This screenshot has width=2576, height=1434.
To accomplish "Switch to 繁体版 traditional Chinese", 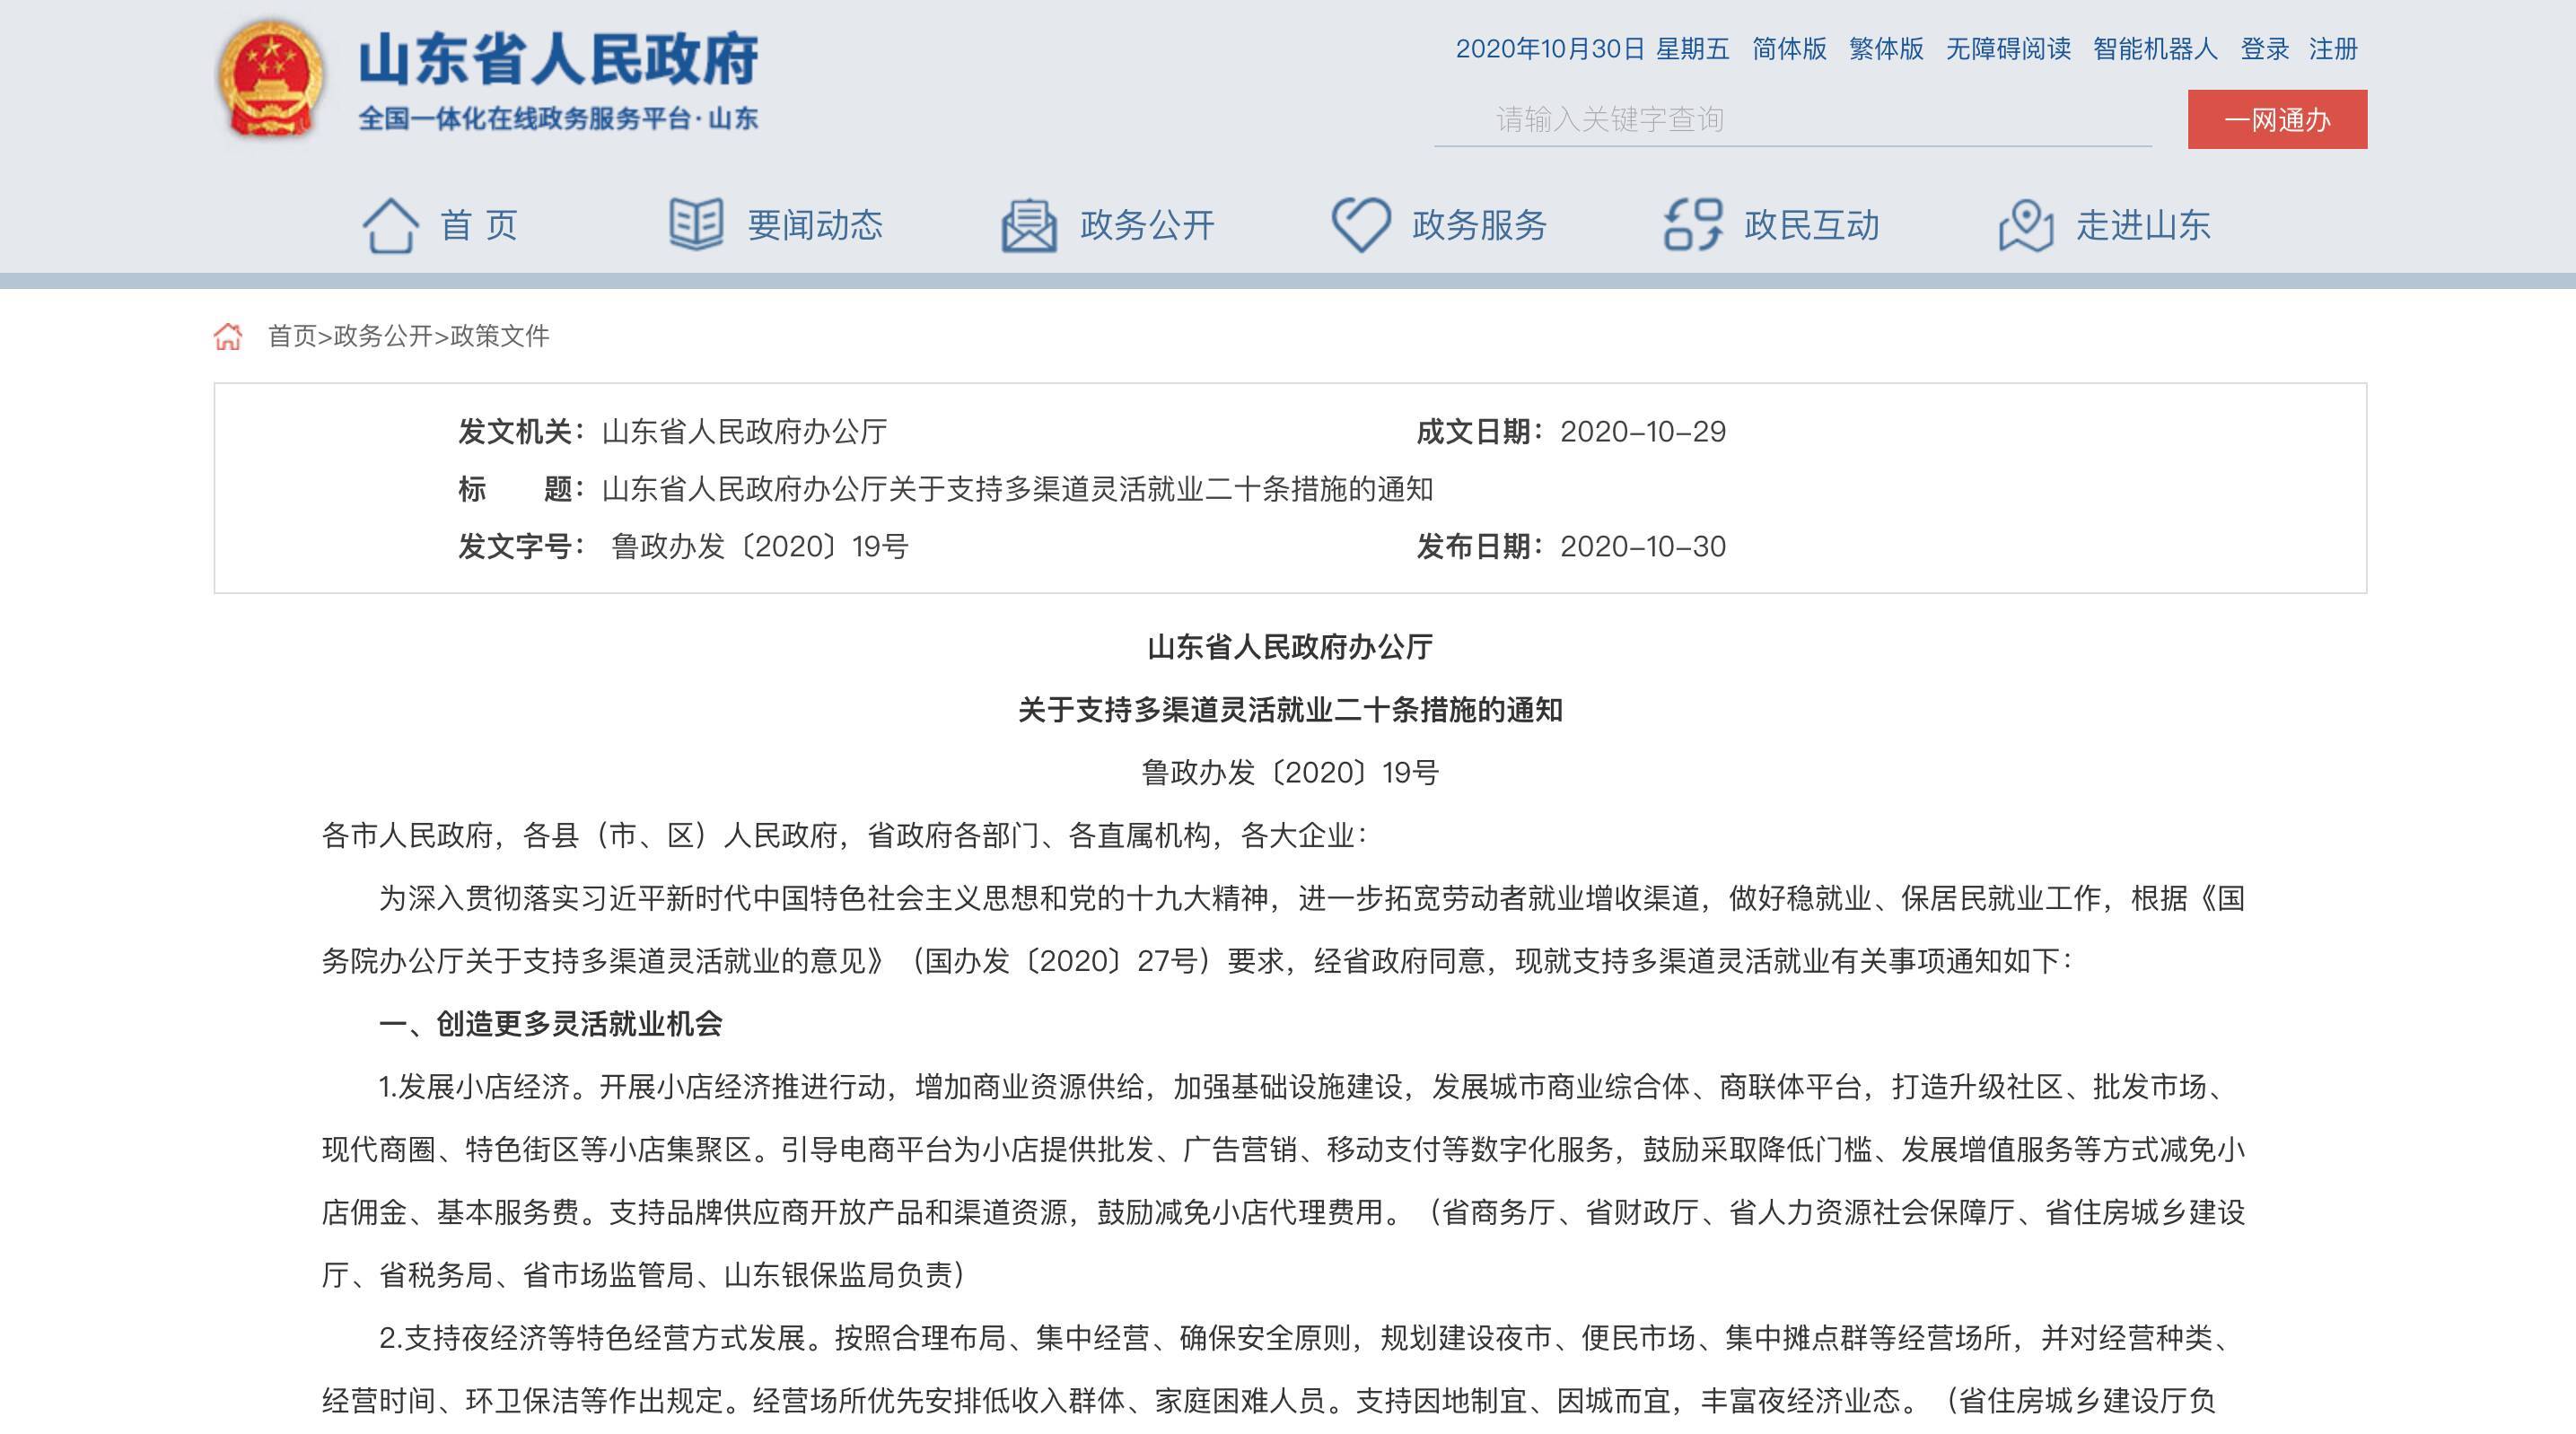I will pyautogui.click(x=1885, y=49).
